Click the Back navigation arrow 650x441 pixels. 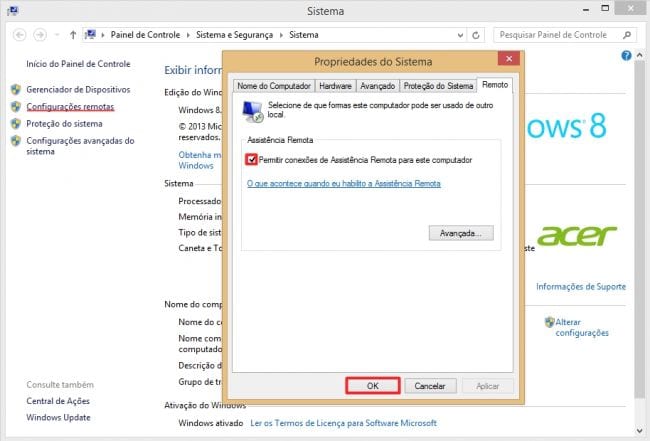coord(19,35)
